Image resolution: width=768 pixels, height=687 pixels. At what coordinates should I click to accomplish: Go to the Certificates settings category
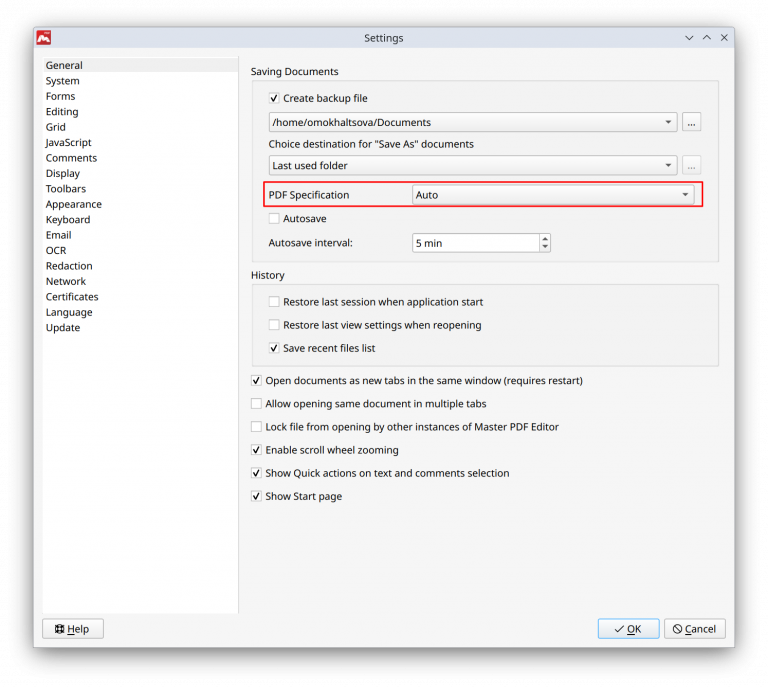(72, 297)
